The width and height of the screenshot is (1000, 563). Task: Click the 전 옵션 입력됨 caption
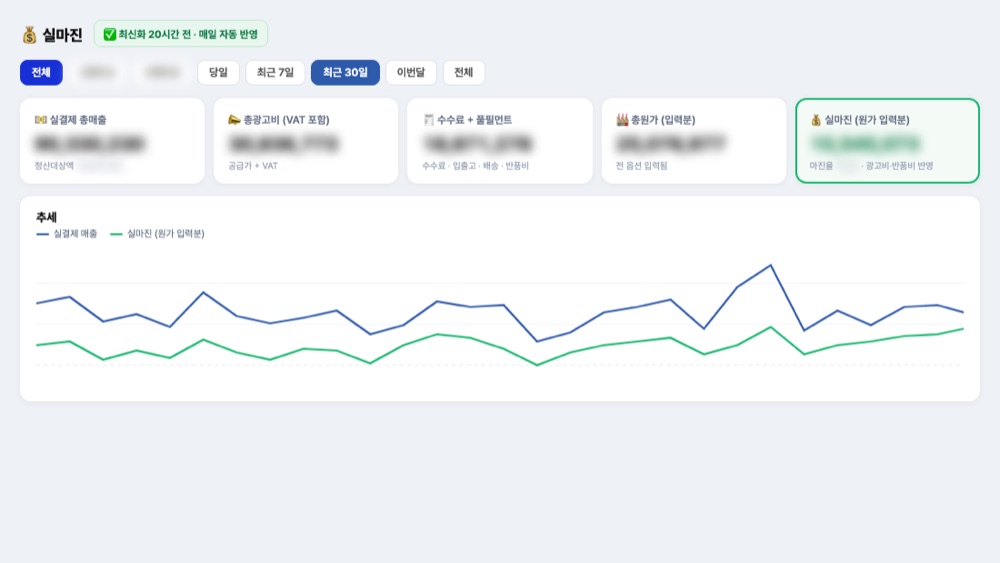642,165
